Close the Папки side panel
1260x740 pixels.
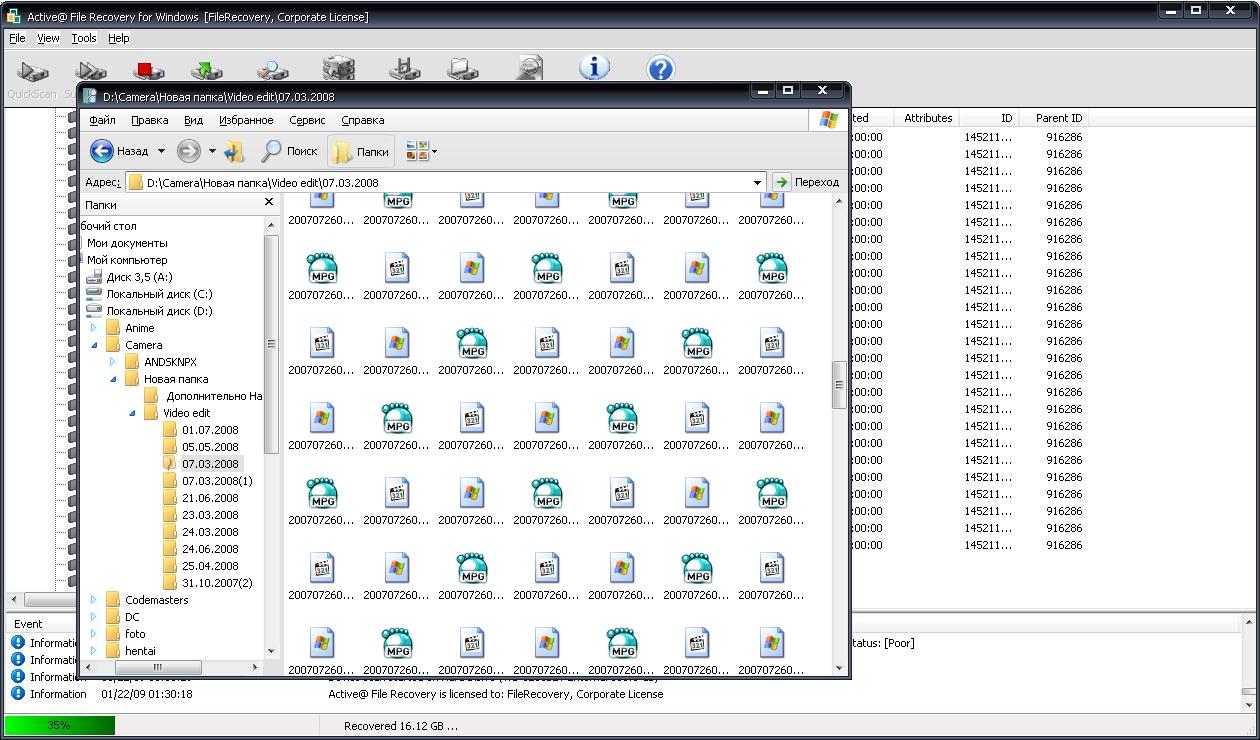coord(268,203)
